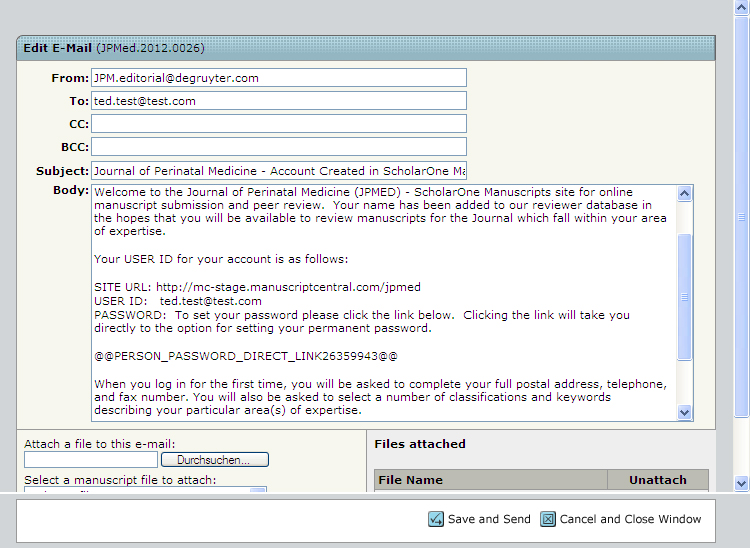The width and height of the screenshot is (750, 548).
Task: Click the Unattach column header
Action: (x=657, y=480)
